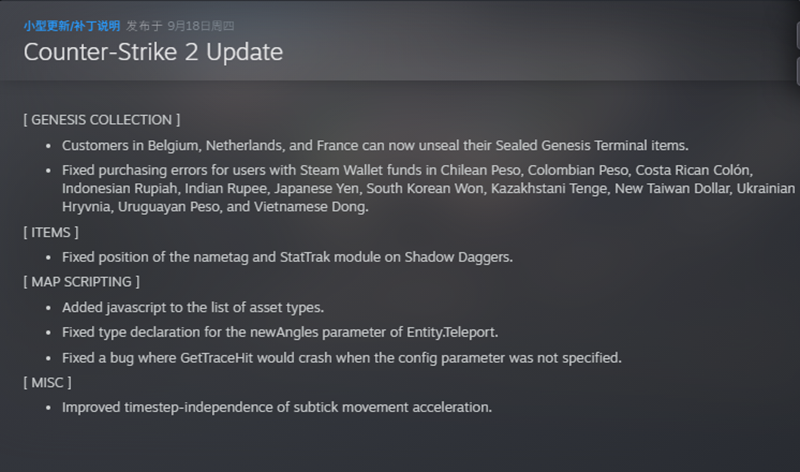Click the 'Added javascript' asset types line
Screen dimensions: 800x472
(192, 307)
